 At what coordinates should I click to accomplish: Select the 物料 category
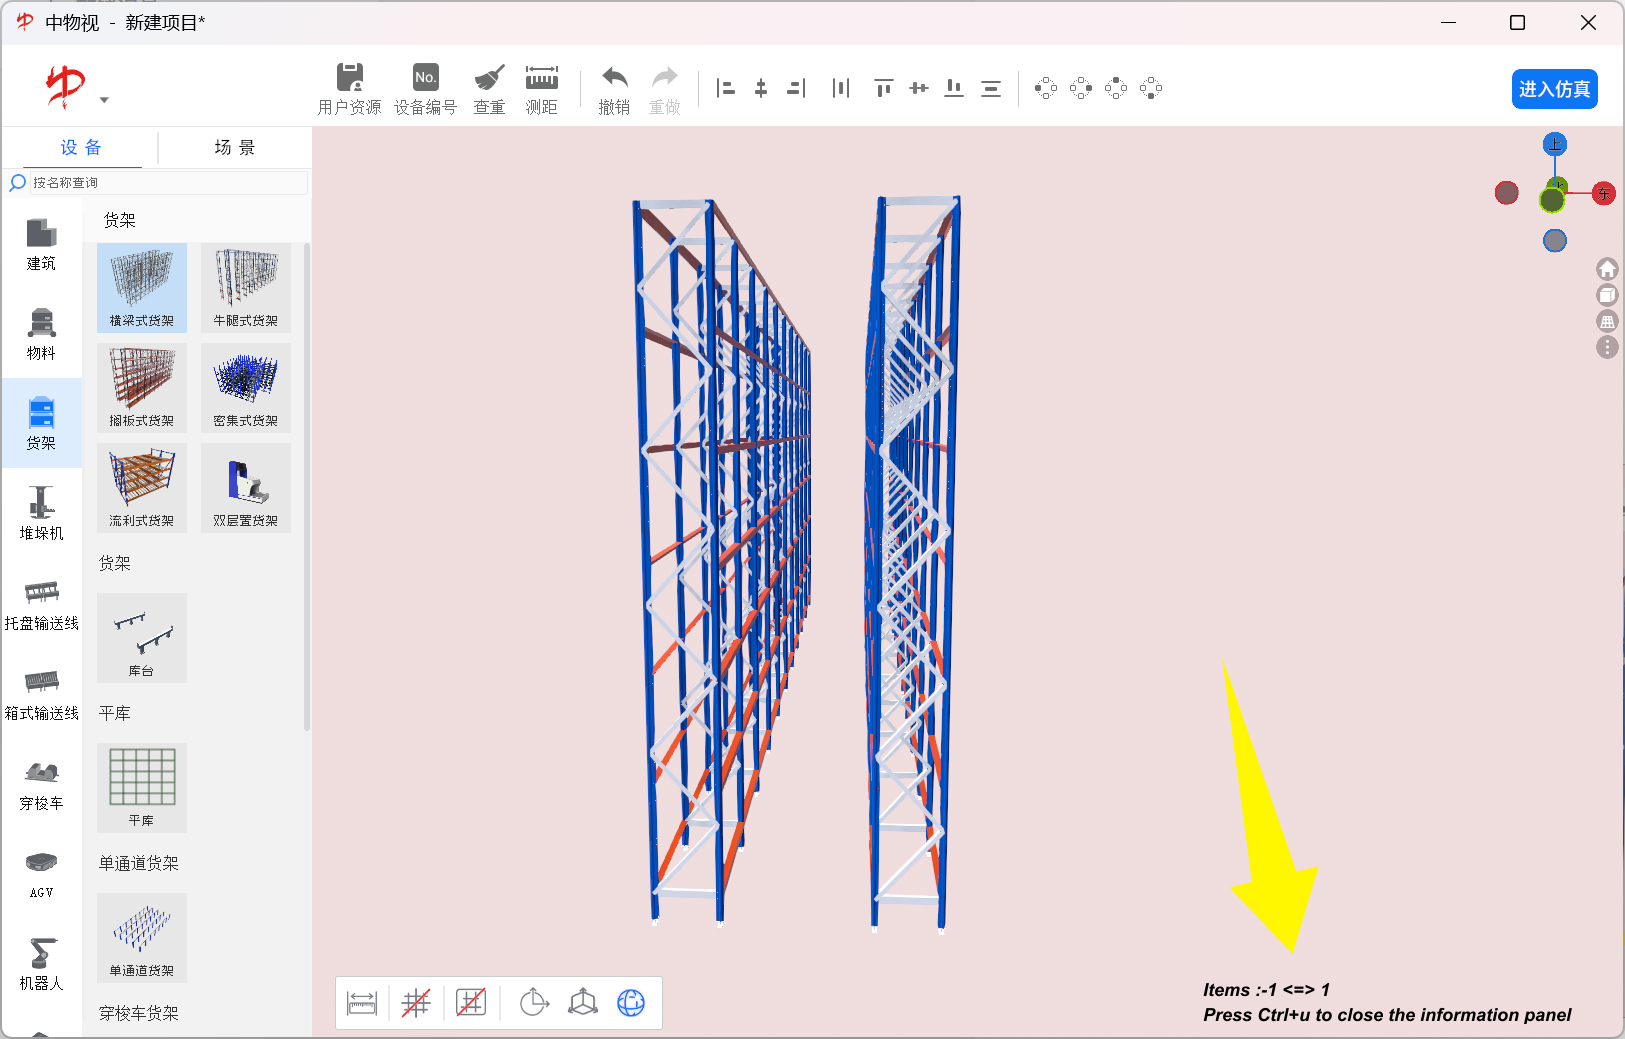click(41, 334)
